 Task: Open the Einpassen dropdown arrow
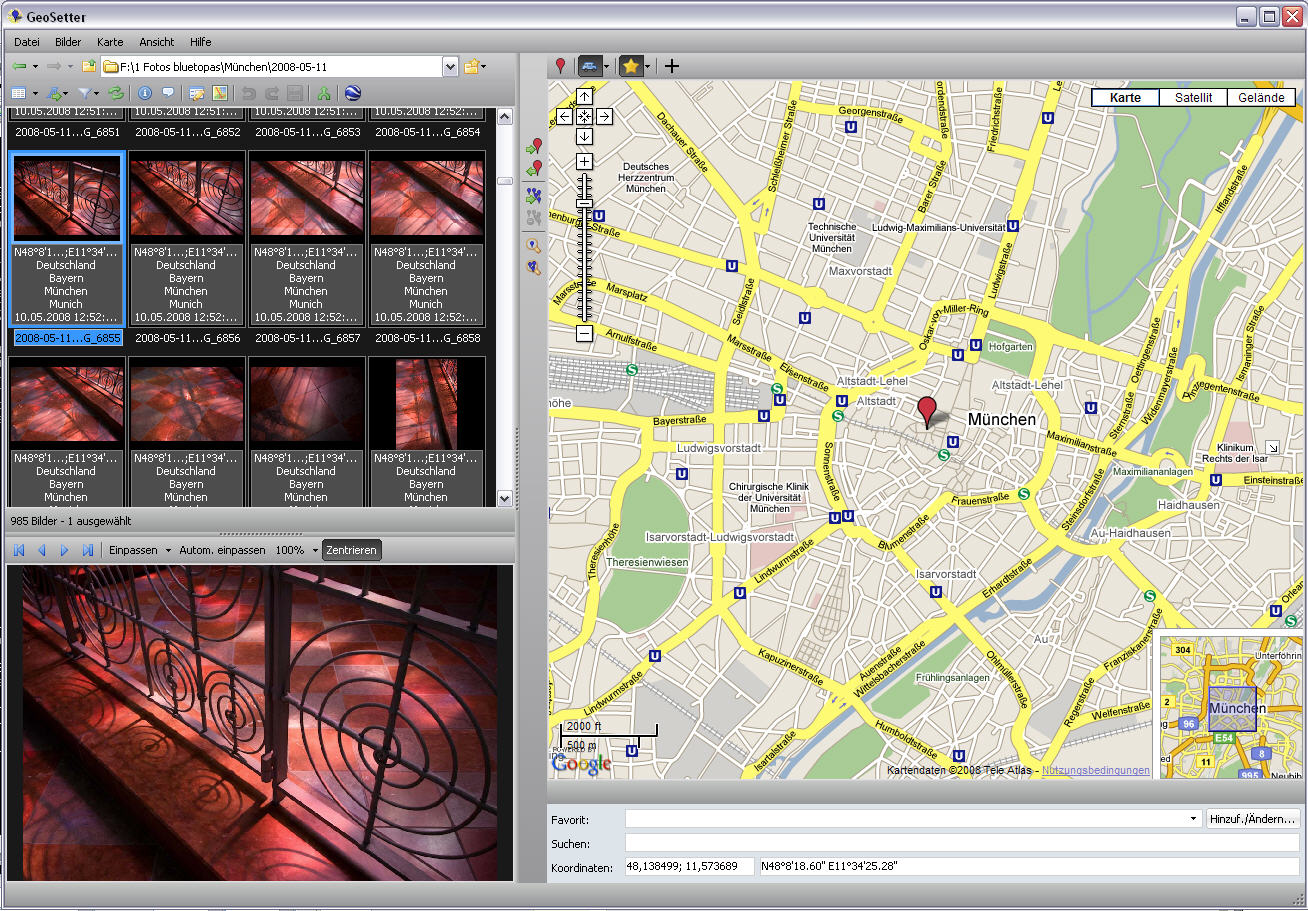coord(168,551)
